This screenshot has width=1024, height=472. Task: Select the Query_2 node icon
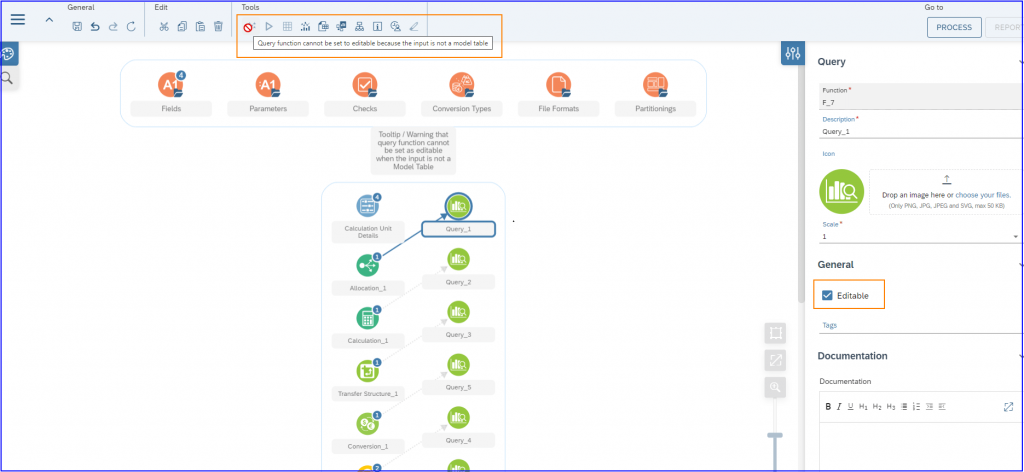(x=458, y=260)
